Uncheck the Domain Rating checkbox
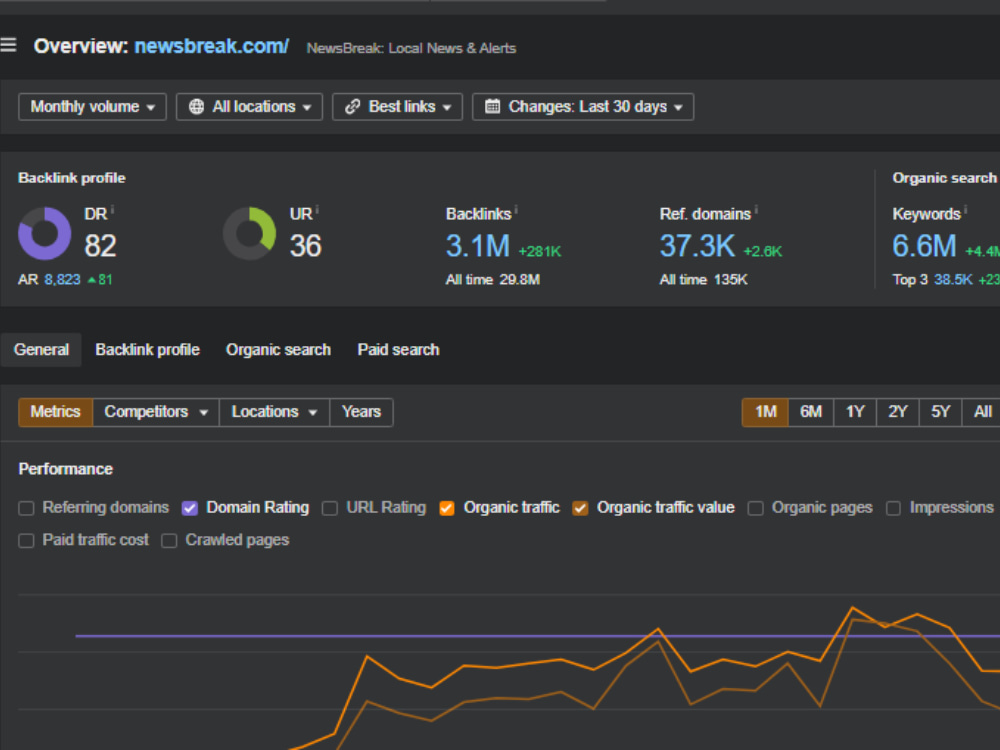Screen dimensions: 1000x750 189,508
